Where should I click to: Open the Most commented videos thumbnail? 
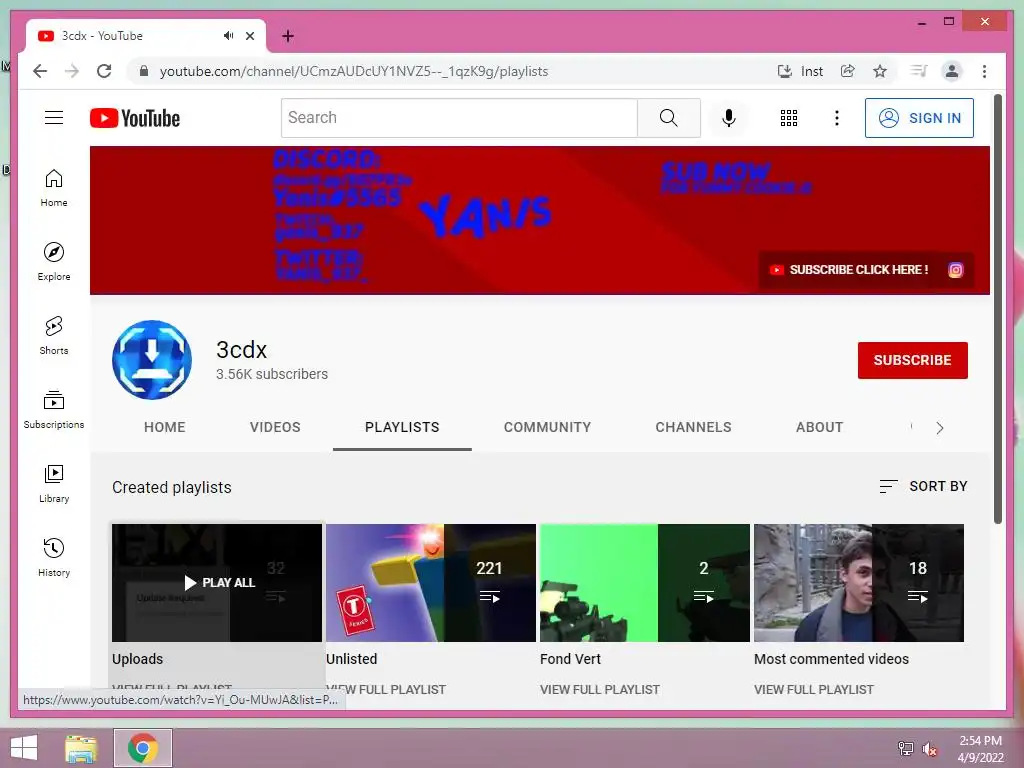coord(859,583)
